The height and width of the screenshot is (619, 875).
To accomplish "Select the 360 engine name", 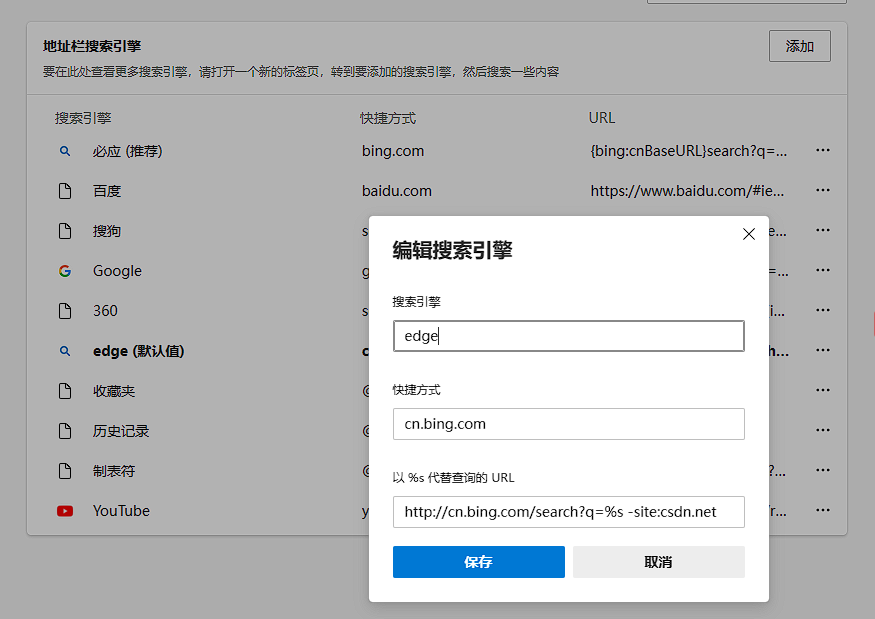I will click(x=105, y=311).
